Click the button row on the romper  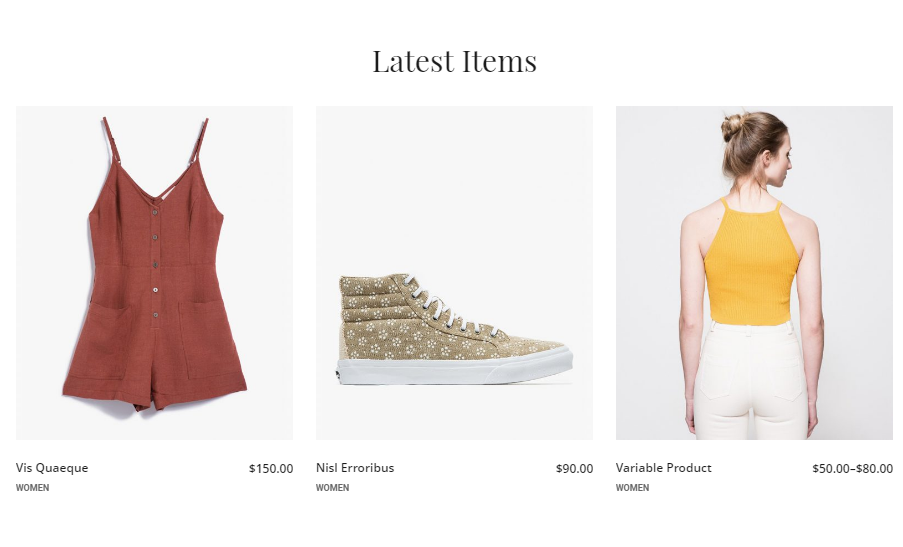(155, 263)
